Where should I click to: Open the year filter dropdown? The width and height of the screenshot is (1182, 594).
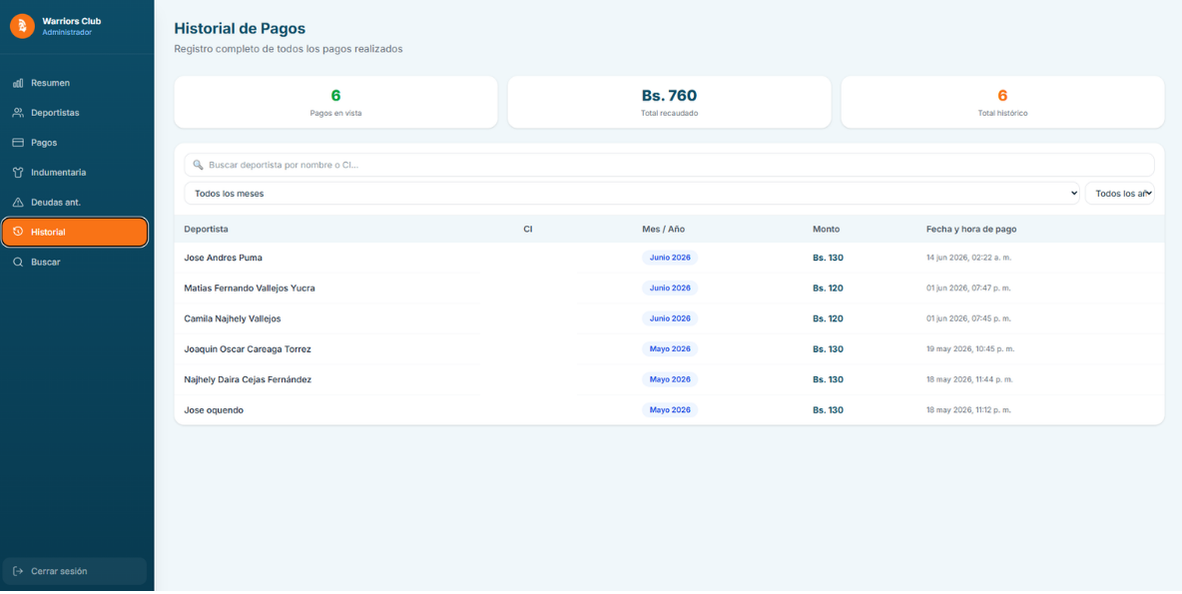(1119, 194)
